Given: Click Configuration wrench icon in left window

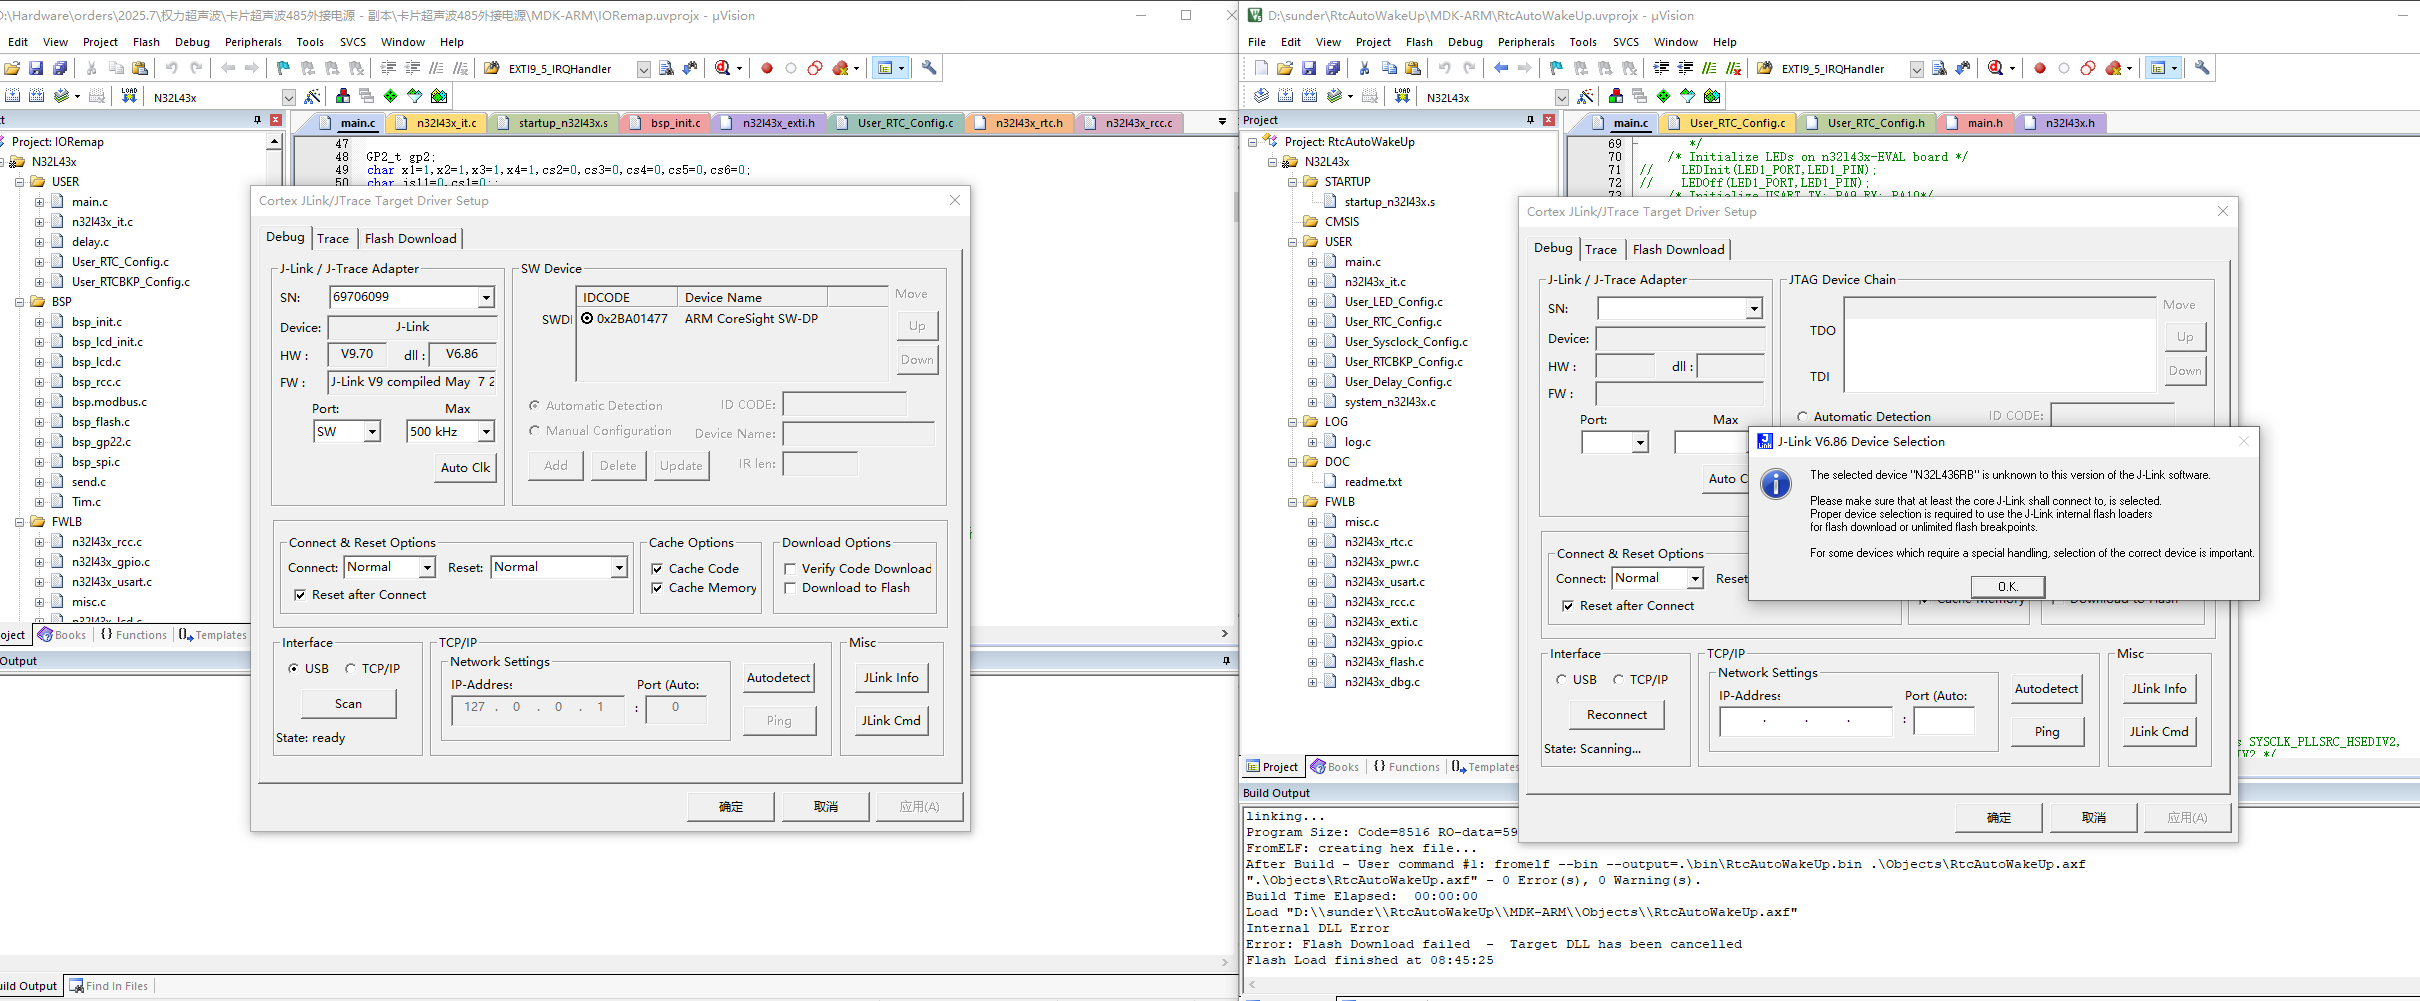Looking at the screenshot, I should pyautogui.click(x=929, y=68).
